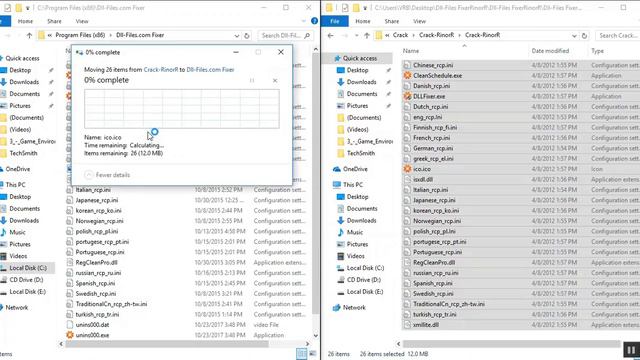Image resolution: width=640 pixels, height=360 pixels.
Task: Sort by Name column in right window
Action: 411,51
